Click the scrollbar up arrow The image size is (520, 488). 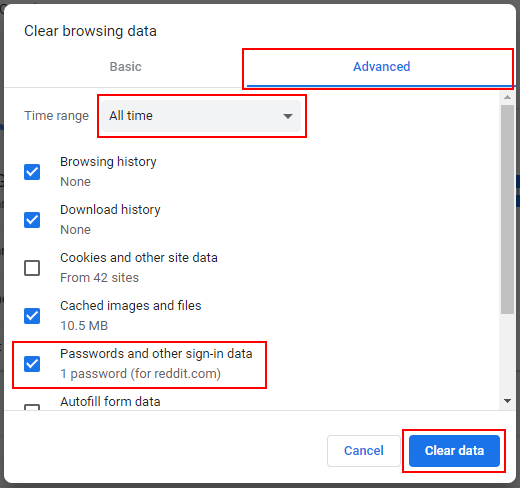pos(507,97)
